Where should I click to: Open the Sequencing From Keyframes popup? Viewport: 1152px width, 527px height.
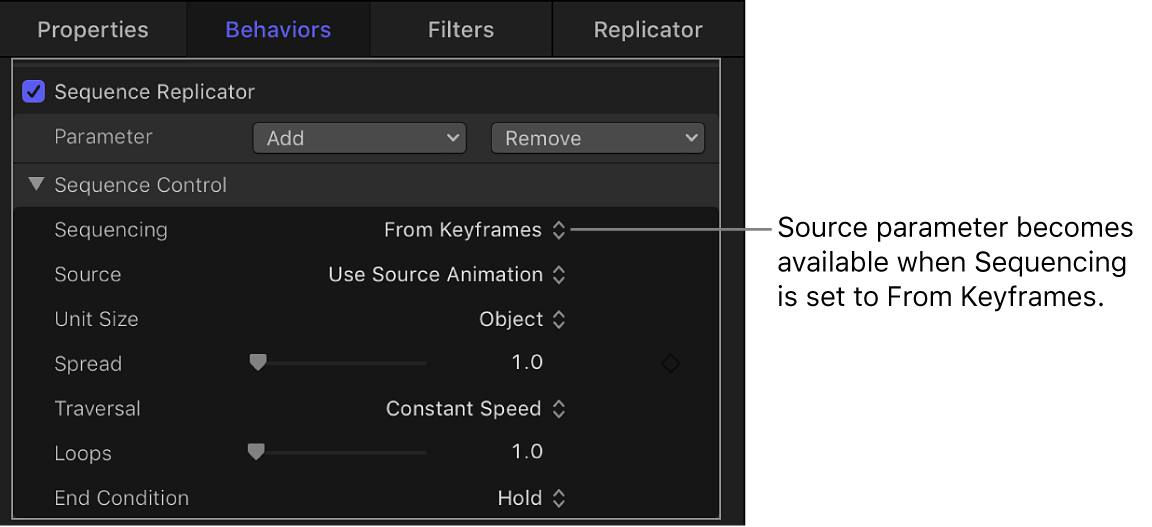click(474, 230)
